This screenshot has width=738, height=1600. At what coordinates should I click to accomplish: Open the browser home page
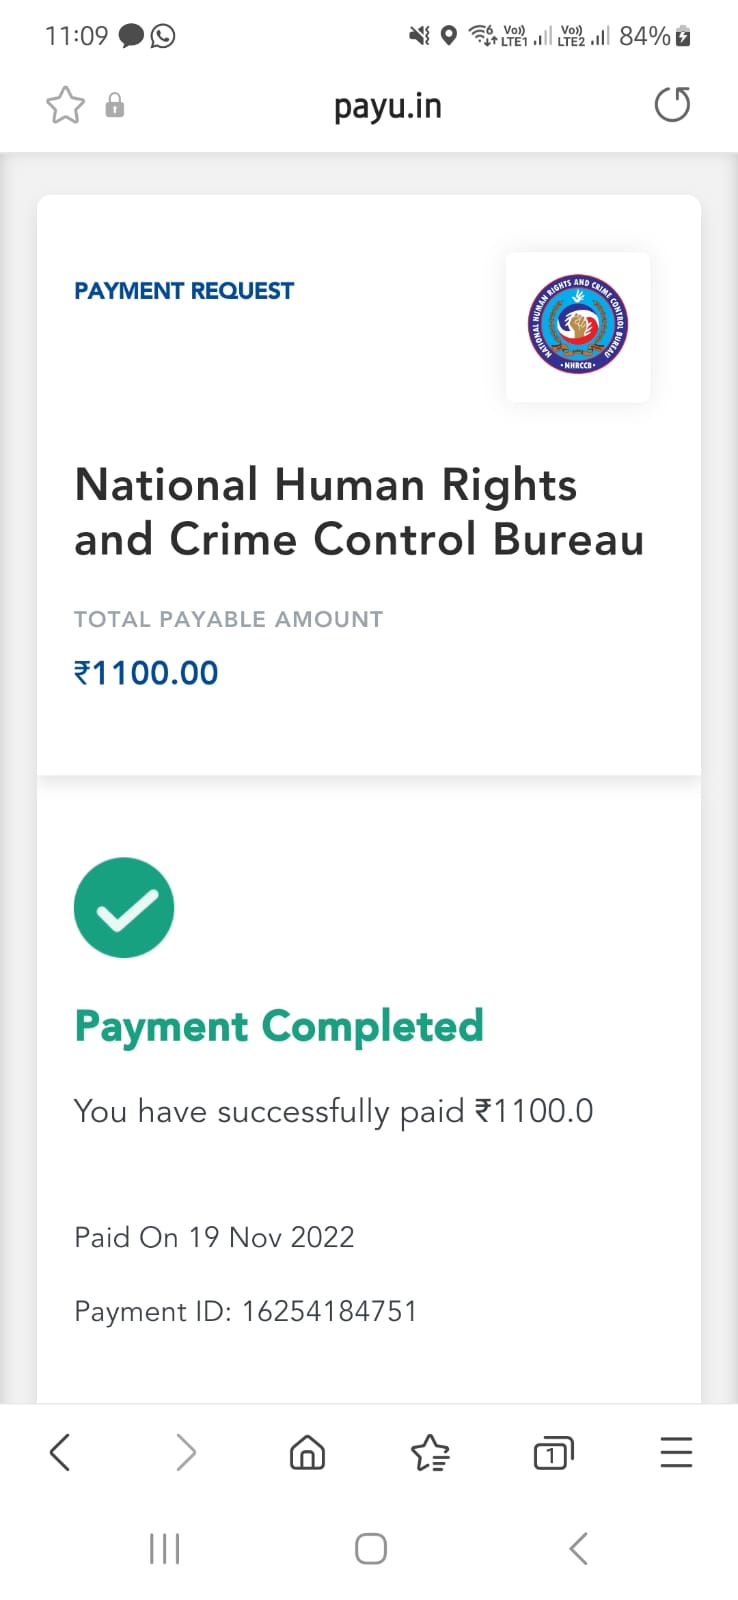307,1452
